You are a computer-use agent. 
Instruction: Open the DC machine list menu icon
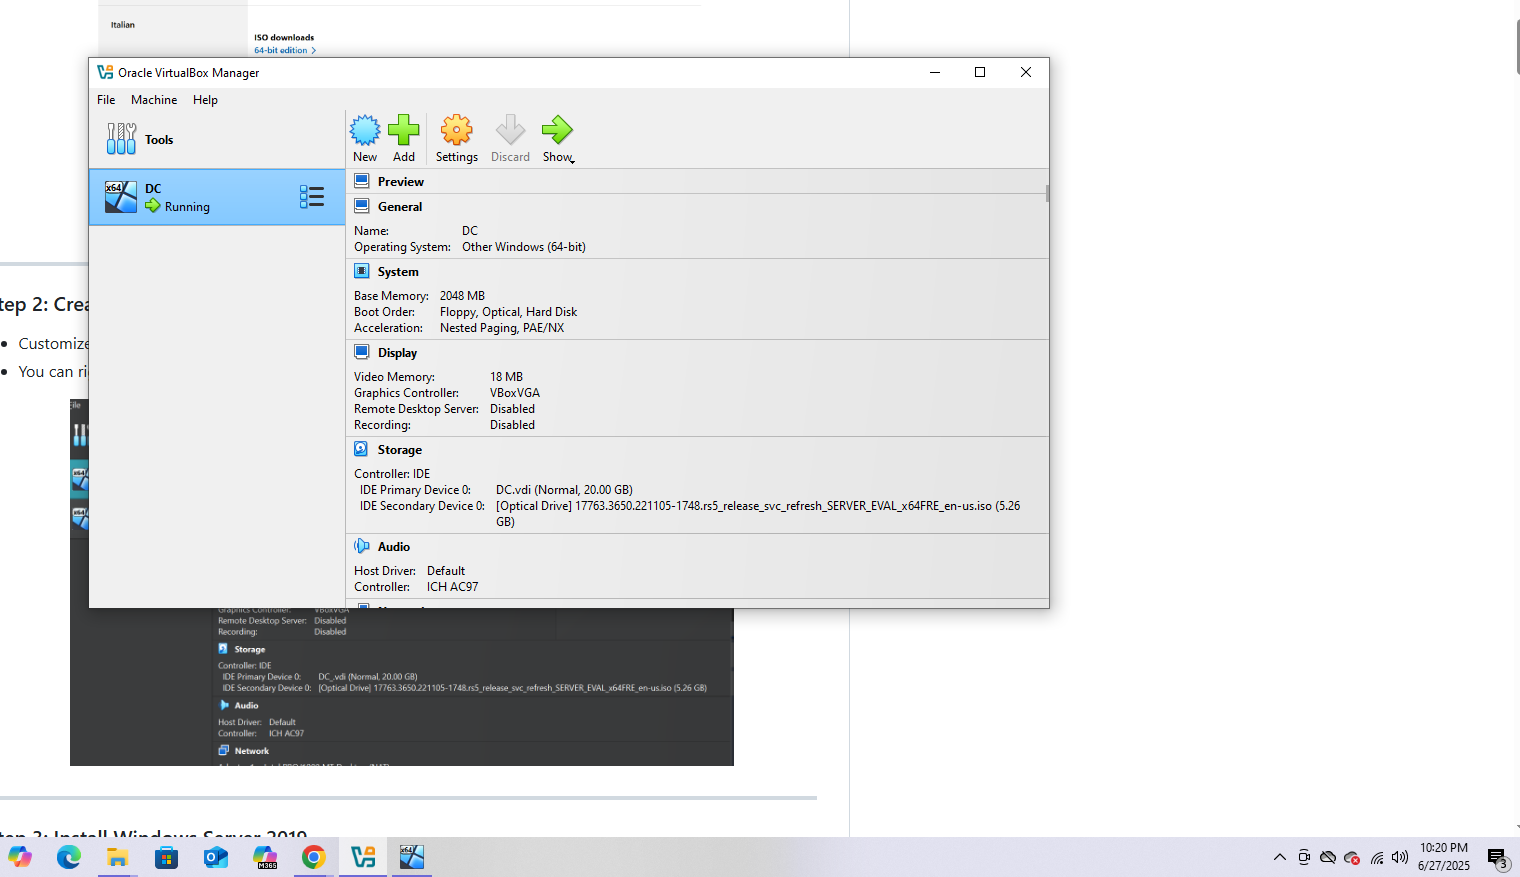pos(311,197)
